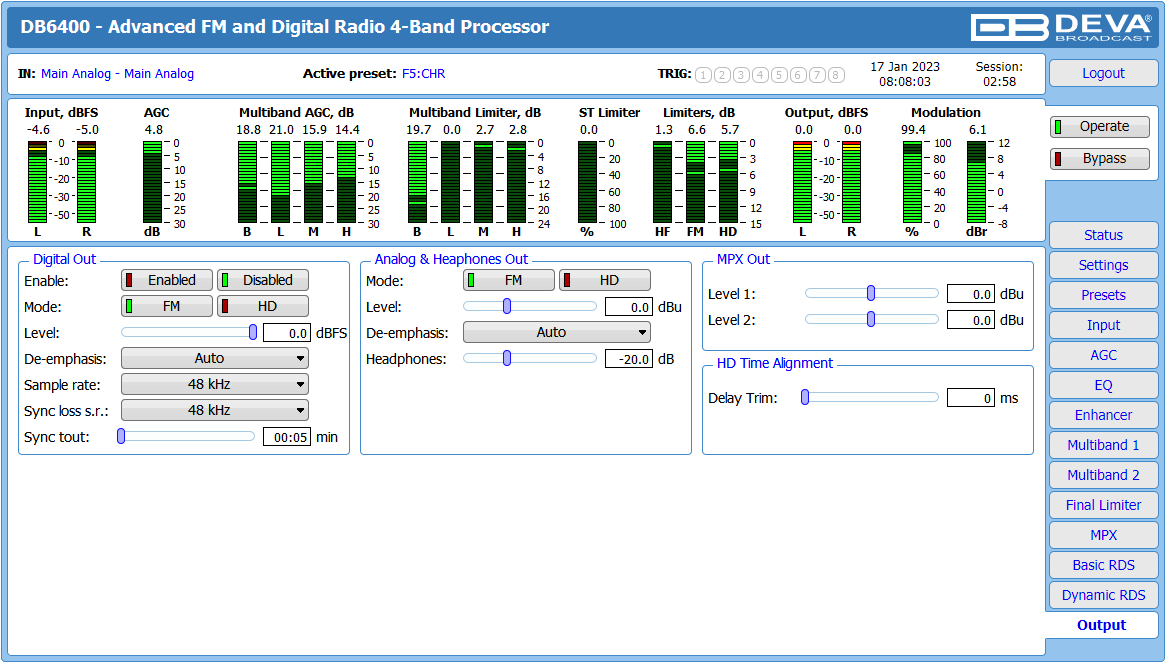Click the Modulation percent meter
Viewport: 1166px width, 663px height.
[x=912, y=182]
